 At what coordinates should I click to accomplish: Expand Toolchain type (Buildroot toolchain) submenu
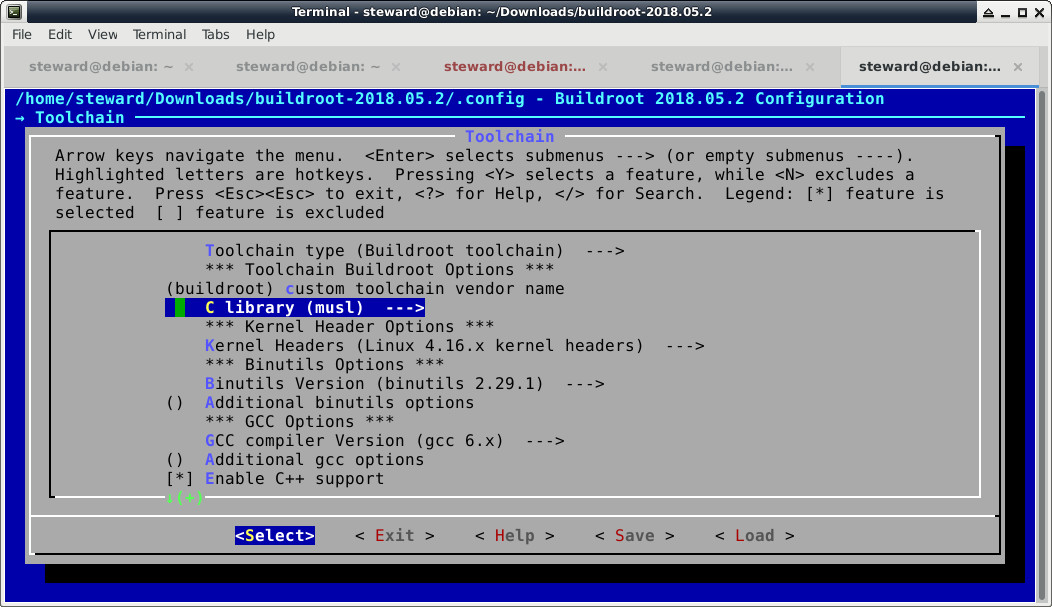[415, 251]
